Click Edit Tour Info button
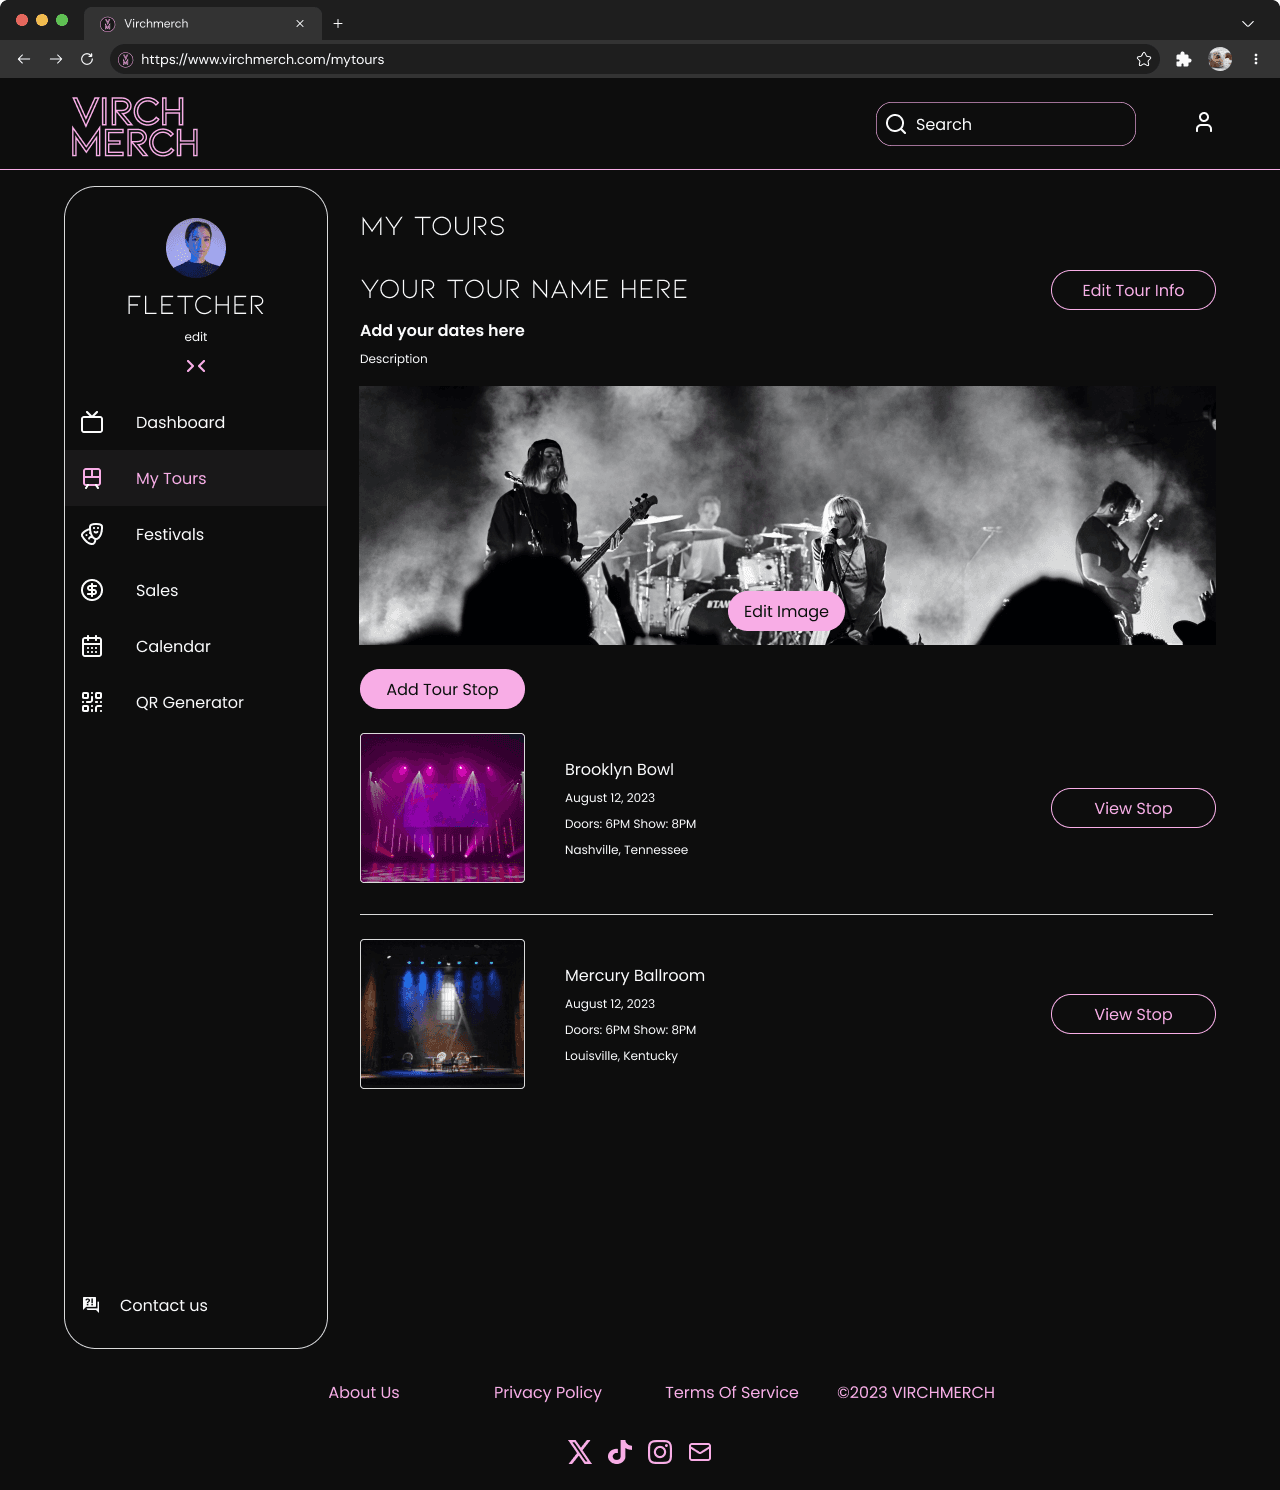Viewport: 1280px width, 1490px height. 1133,290
